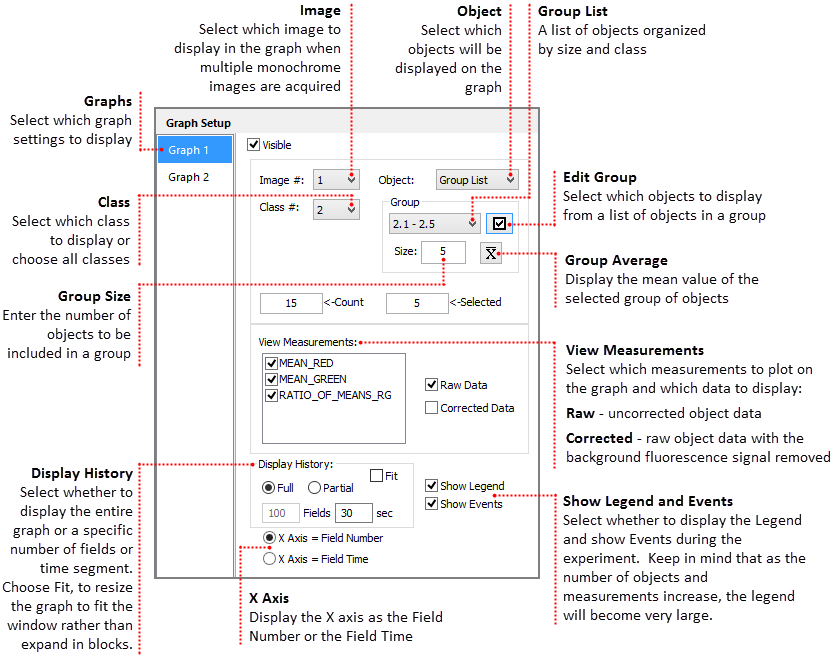Toggle Show Events off
Viewport: 833px width, 656px height.
tap(430, 503)
